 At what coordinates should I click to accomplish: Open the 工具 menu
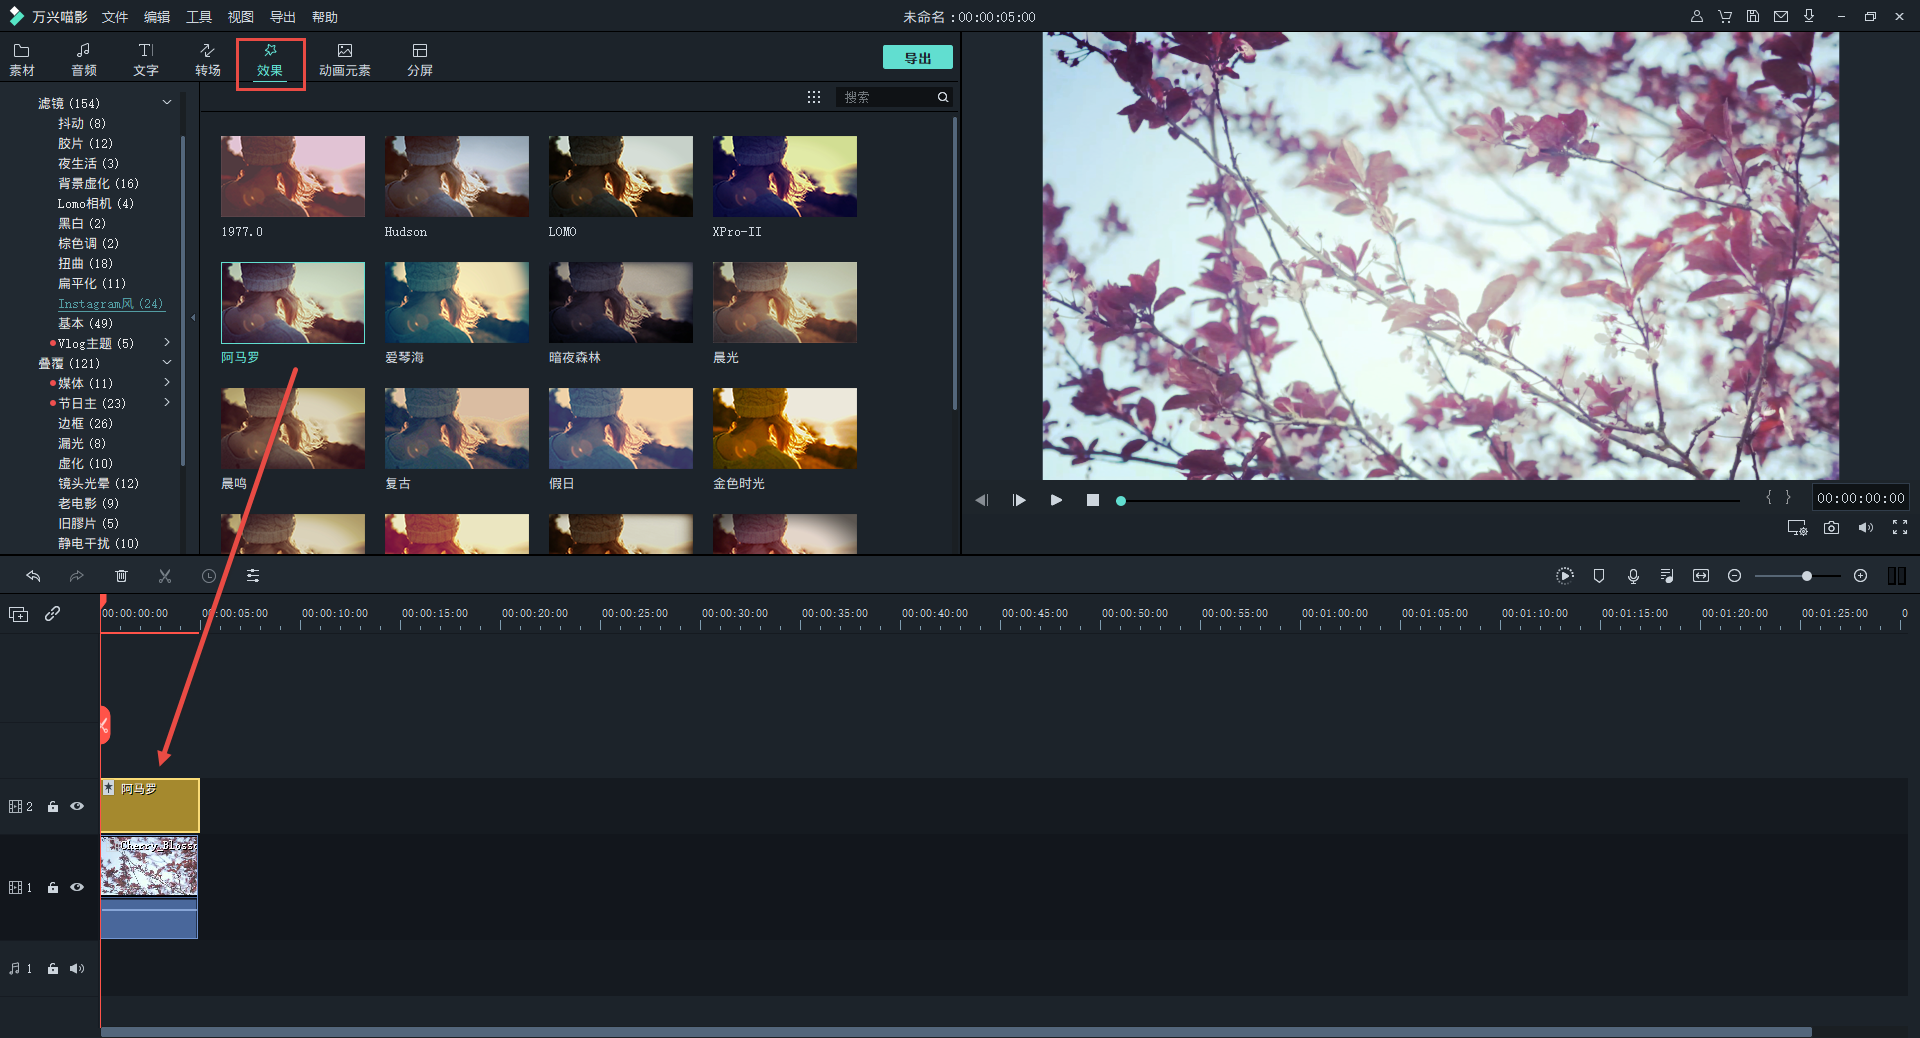point(199,17)
